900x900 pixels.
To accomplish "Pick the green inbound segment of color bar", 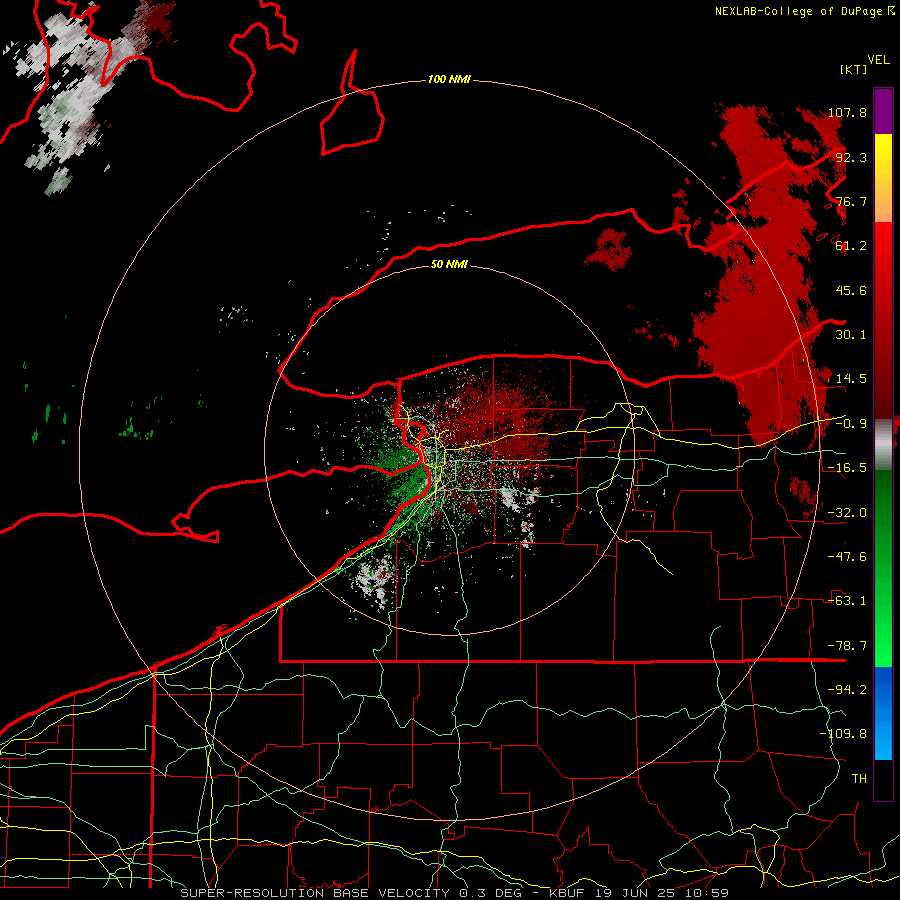I will (883, 568).
